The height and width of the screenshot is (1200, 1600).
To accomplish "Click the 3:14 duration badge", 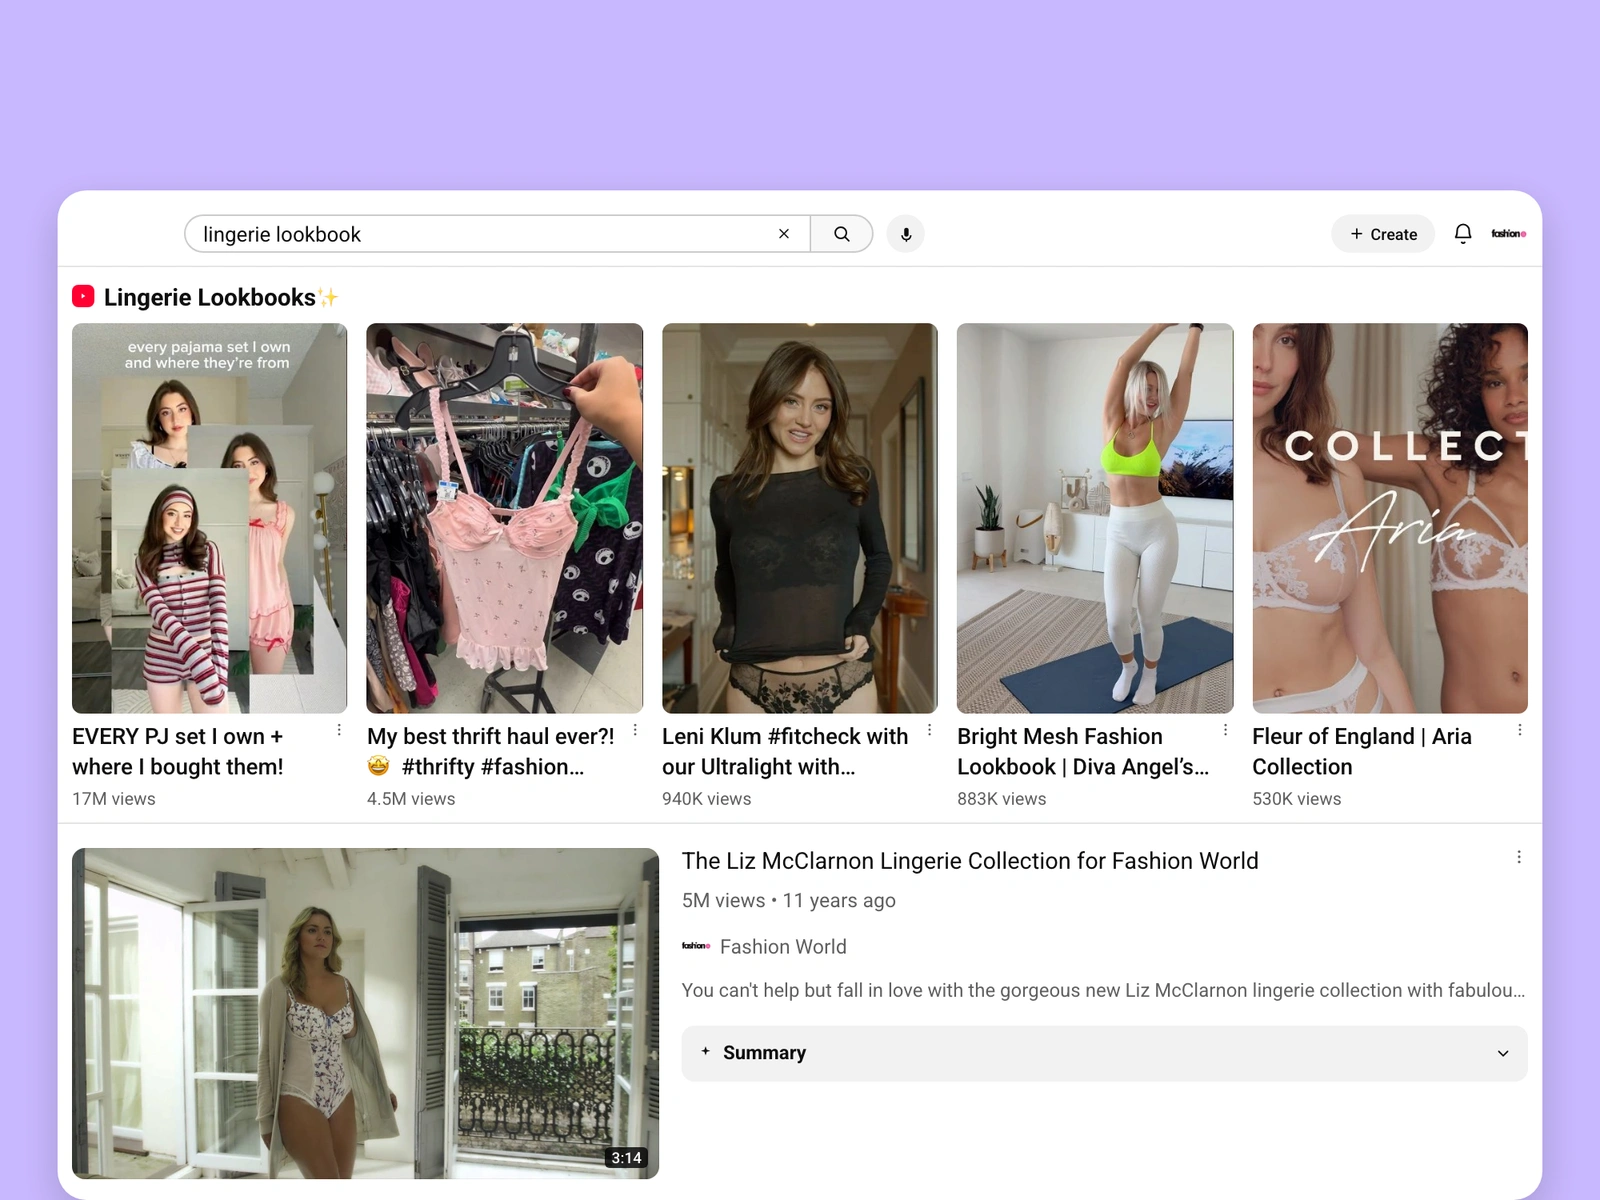I will [627, 1158].
